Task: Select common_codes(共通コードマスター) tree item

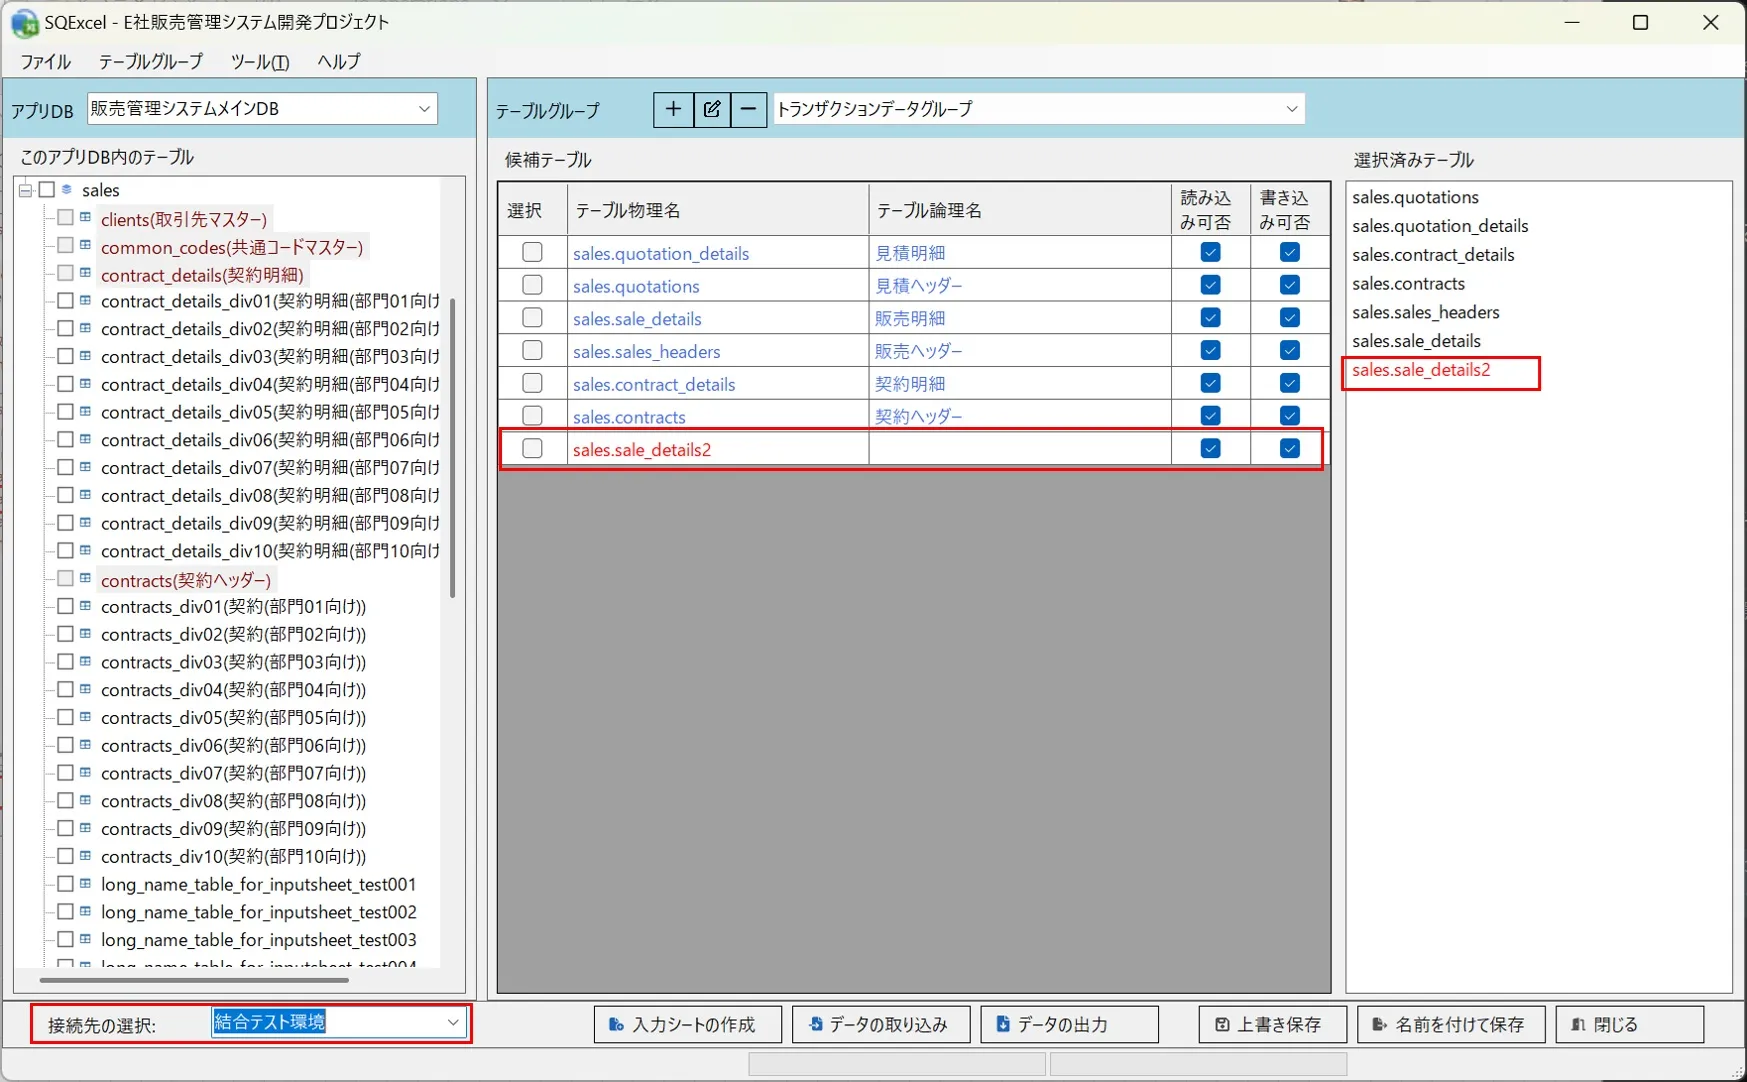Action: tap(232, 247)
